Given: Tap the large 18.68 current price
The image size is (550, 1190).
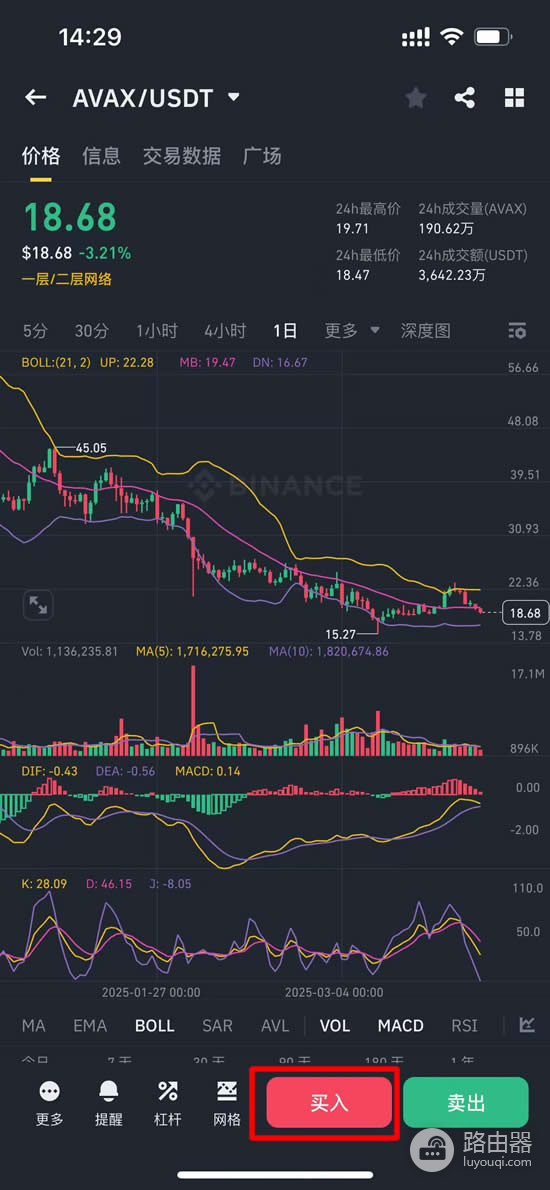Looking at the screenshot, I should [x=70, y=218].
